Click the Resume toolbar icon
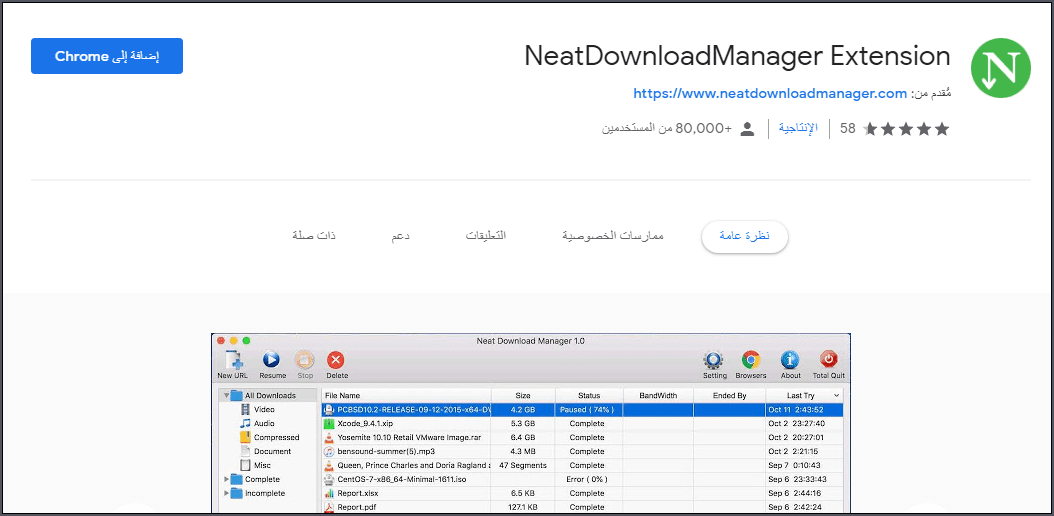Viewport: 1054px width, 516px height. pyautogui.click(x=271, y=359)
